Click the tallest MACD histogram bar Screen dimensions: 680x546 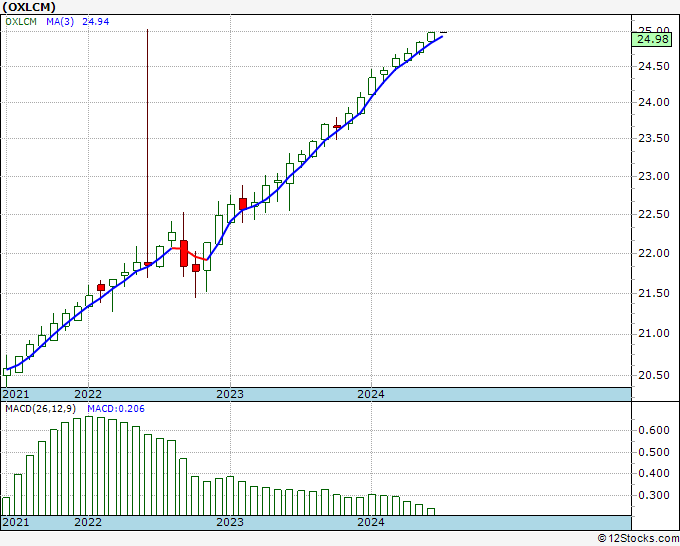pyautogui.click(x=89, y=466)
